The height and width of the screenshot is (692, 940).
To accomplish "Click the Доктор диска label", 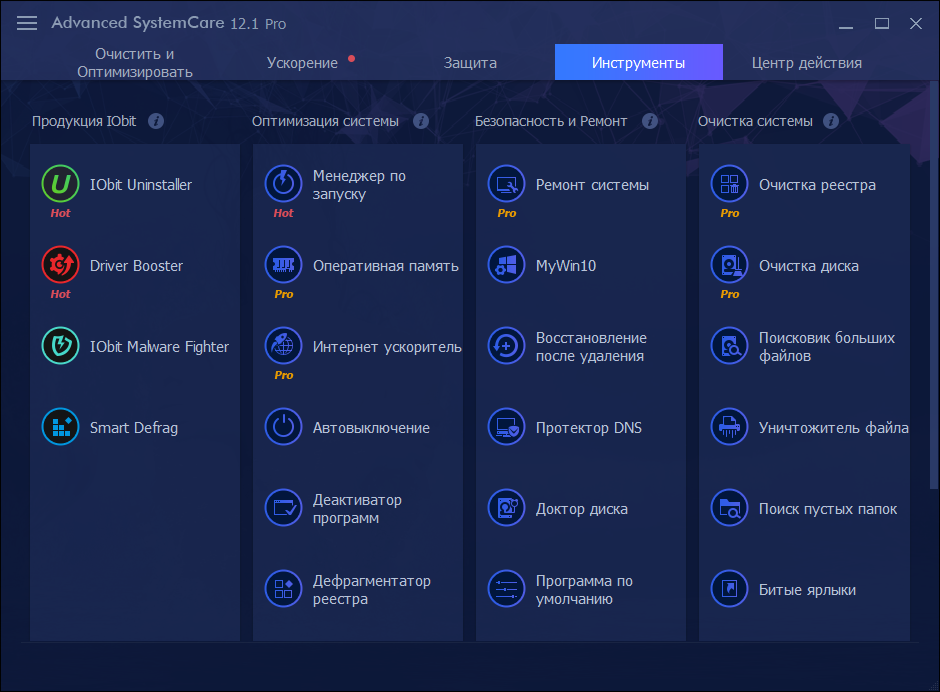I will [x=582, y=509].
